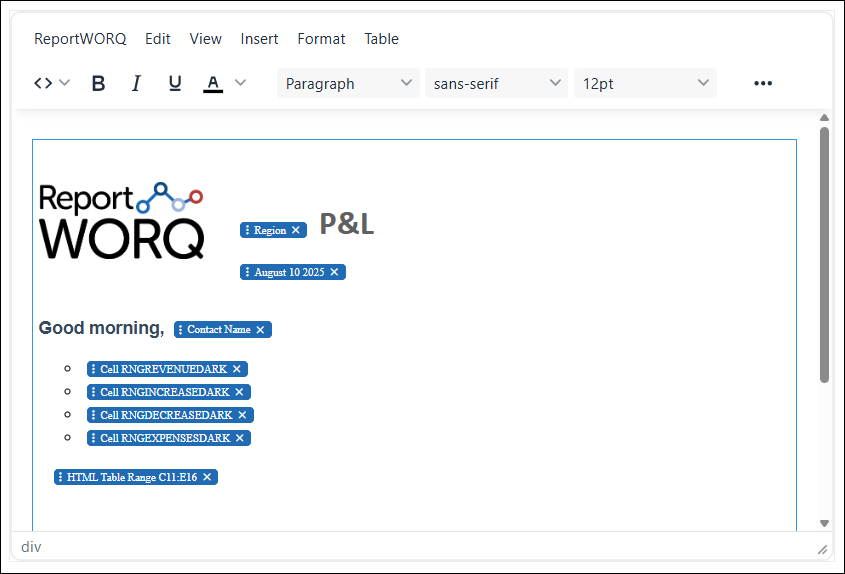Image resolution: width=845 pixels, height=574 pixels.
Task: Expand the sans-serif font dropdown
Action: pos(496,83)
